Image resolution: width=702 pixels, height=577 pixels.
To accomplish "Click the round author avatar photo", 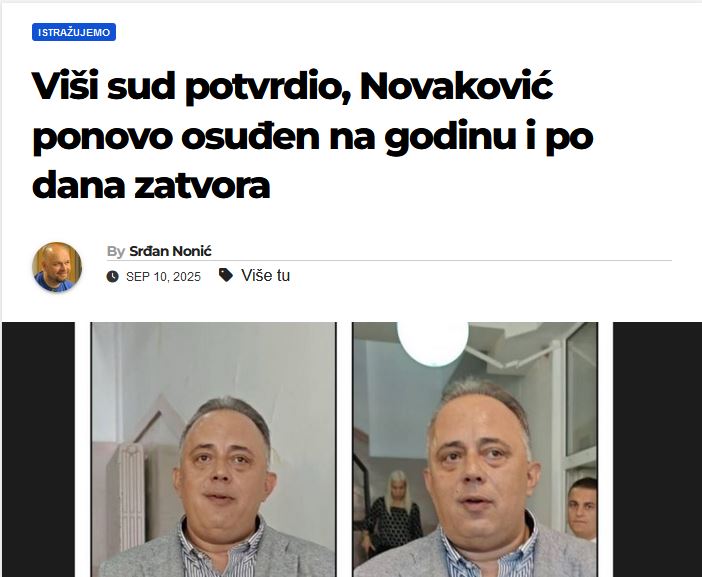I will (x=57, y=267).
